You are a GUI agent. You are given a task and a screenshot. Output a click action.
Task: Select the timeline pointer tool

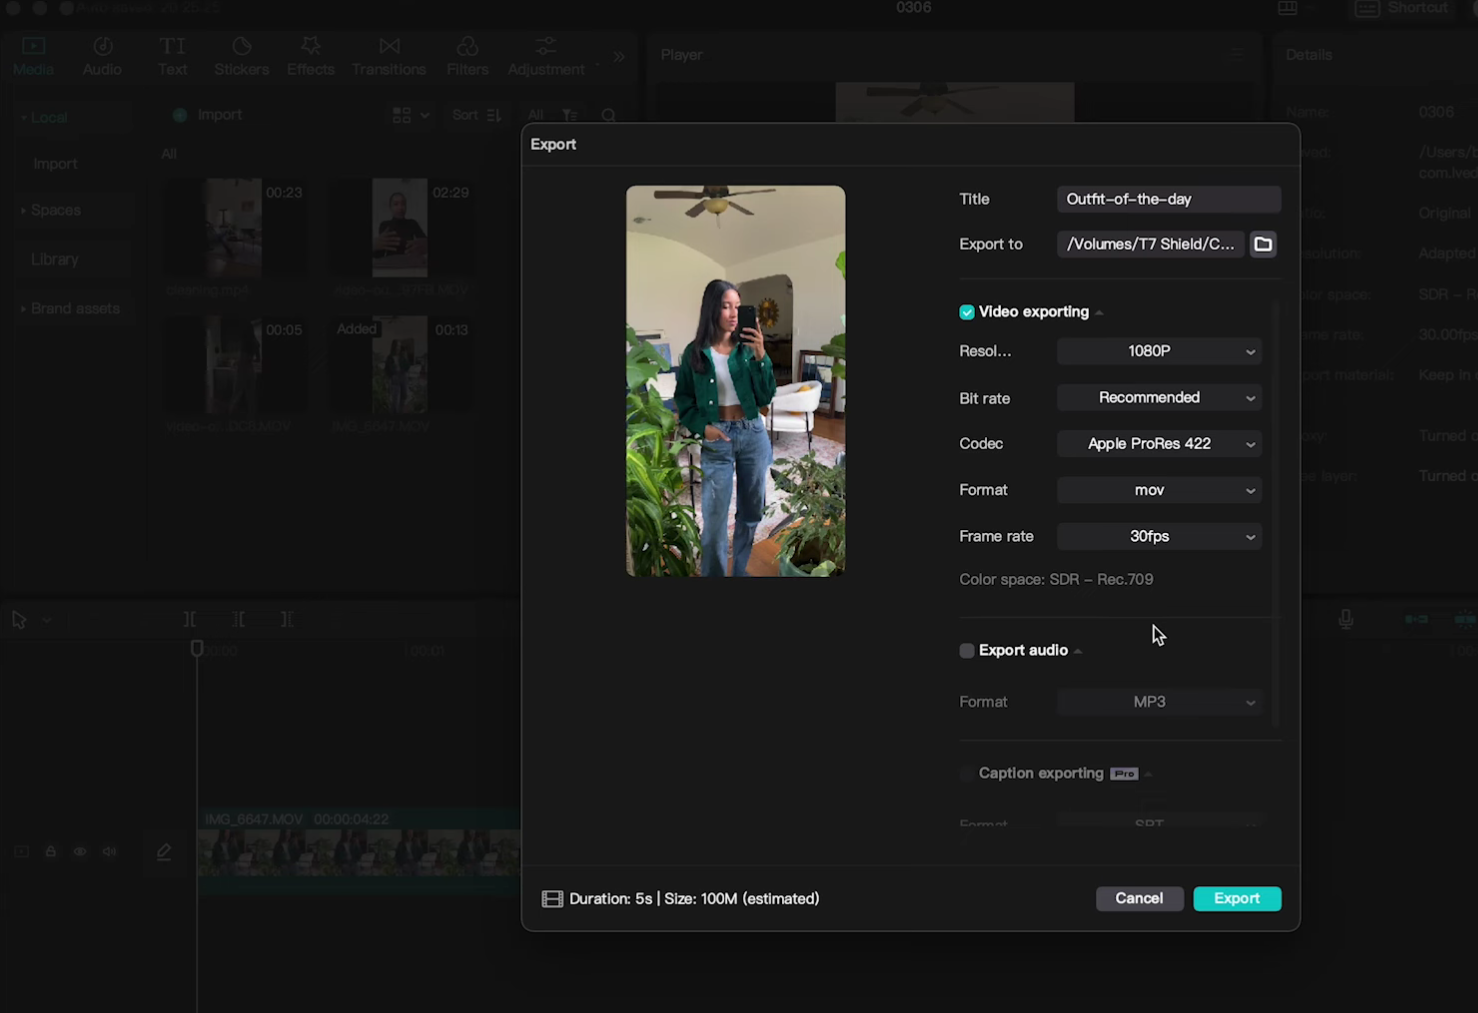coord(19,620)
